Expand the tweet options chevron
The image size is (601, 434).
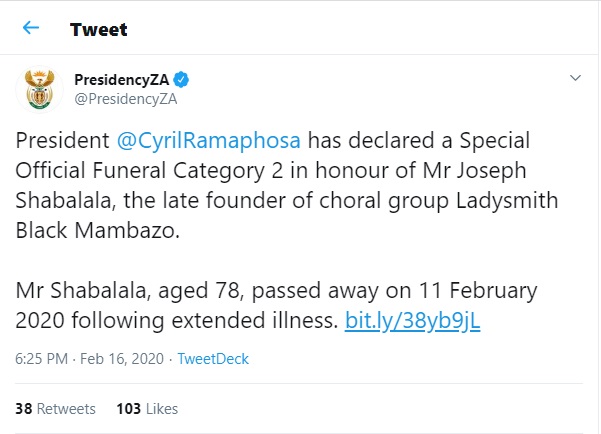[576, 78]
